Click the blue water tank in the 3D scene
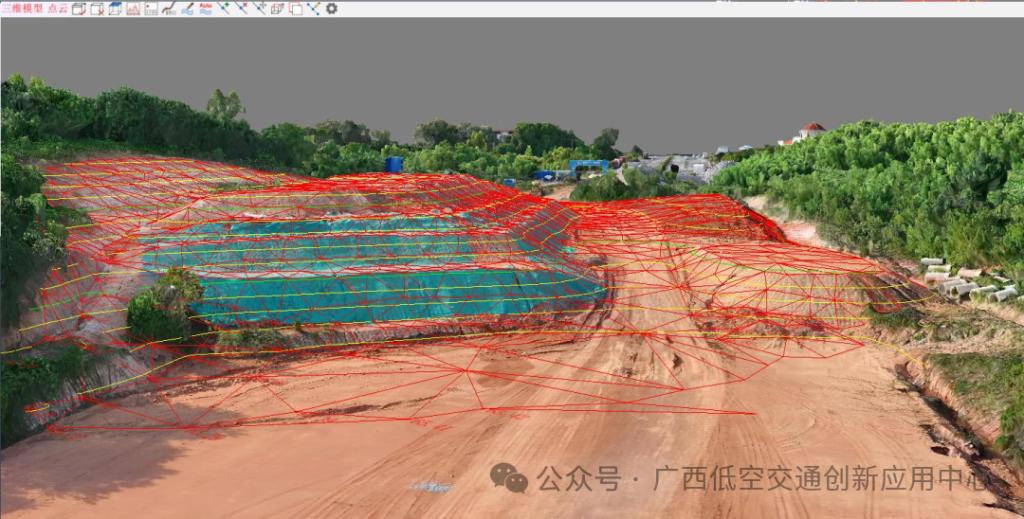This screenshot has height=519, width=1024. (x=394, y=164)
